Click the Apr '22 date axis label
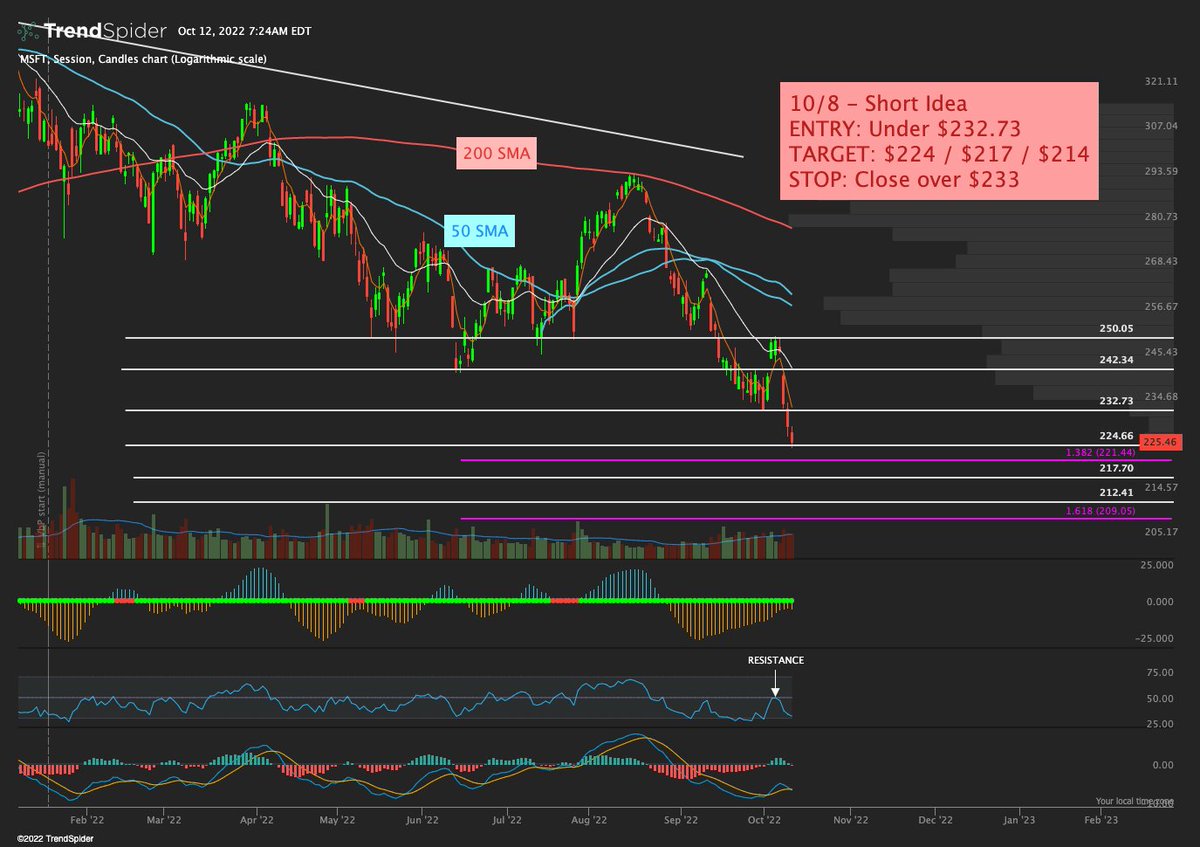 [x=258, y=818]
